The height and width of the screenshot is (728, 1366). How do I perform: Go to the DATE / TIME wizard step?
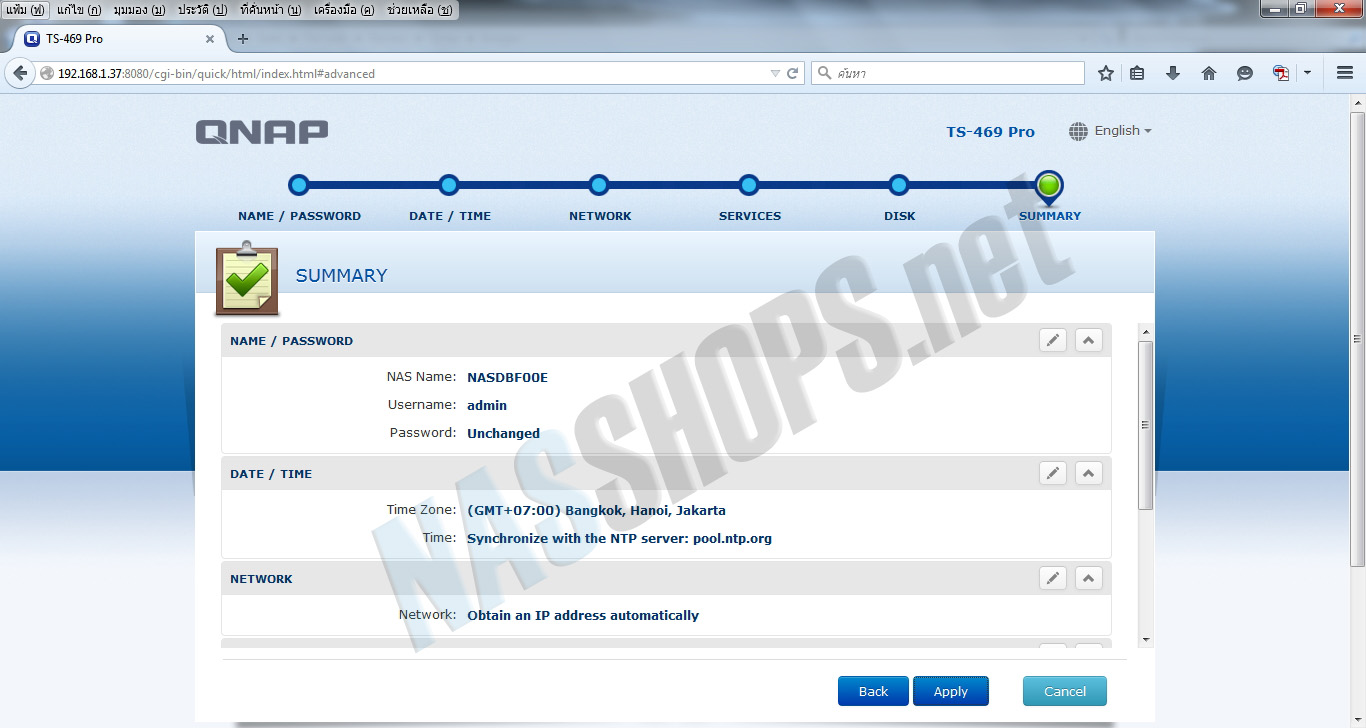tap(449, 185)
